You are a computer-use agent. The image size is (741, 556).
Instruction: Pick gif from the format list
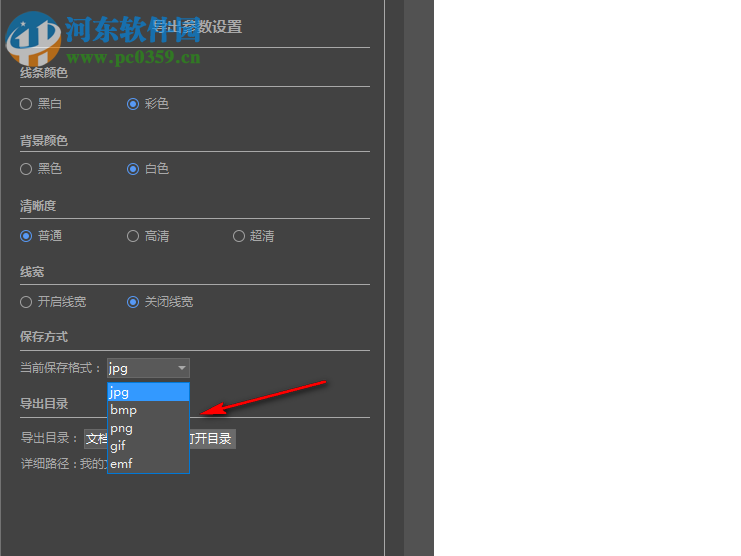148,446
